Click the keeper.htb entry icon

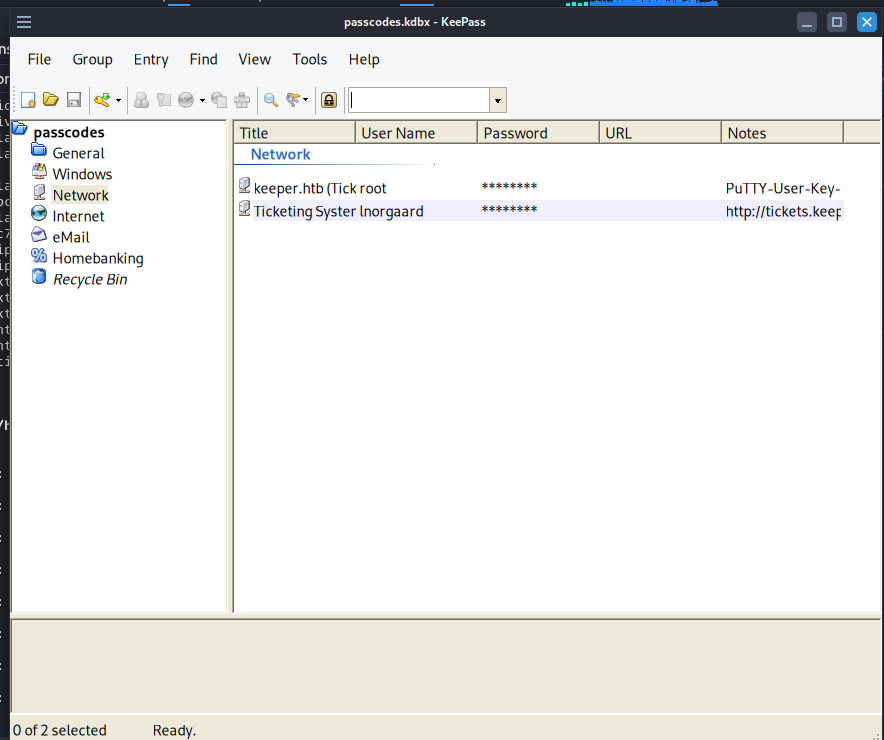(x=244, y=185)
